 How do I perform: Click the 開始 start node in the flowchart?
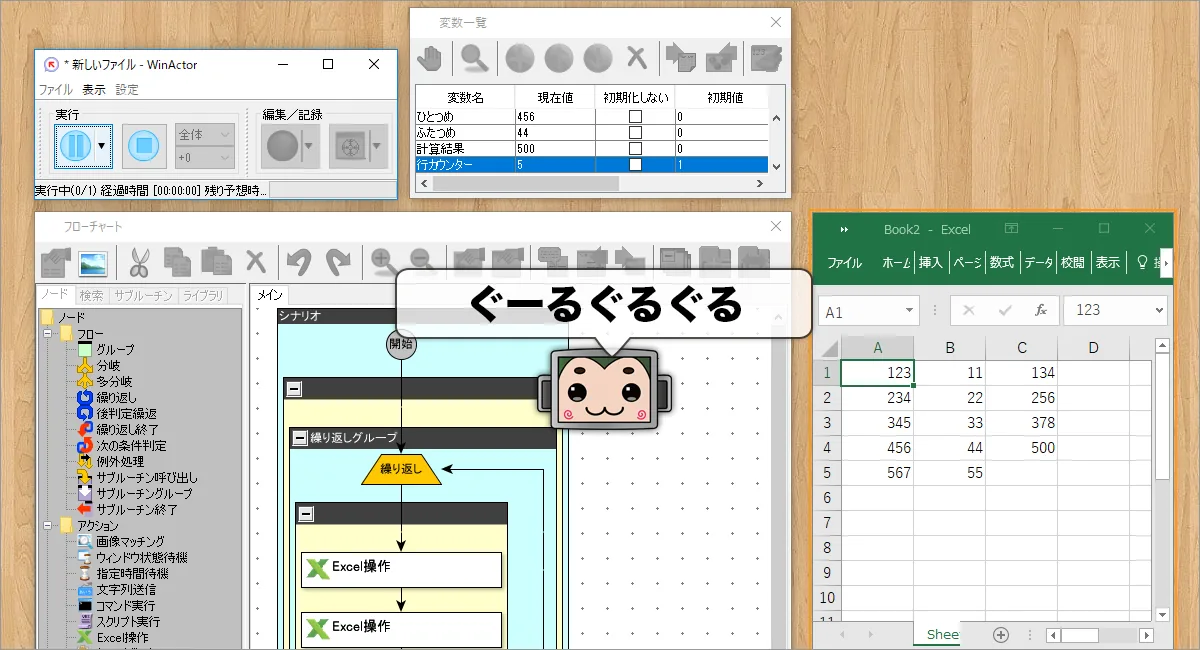pos(401,344)
